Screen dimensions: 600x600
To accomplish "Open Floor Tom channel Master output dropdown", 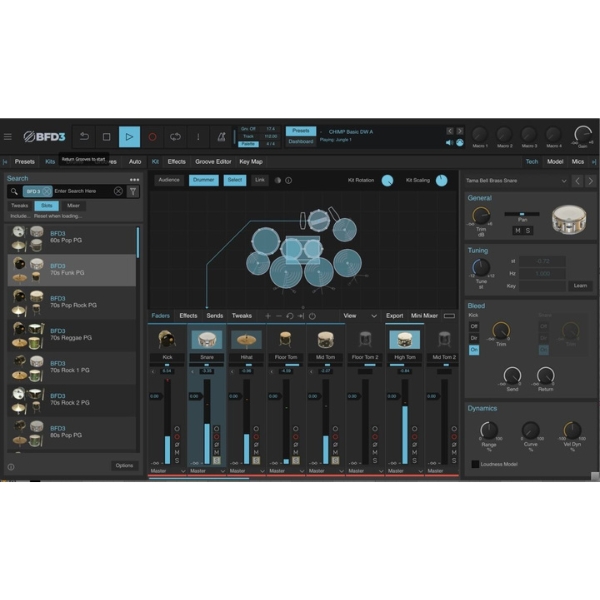I will (x=286, y=471).
